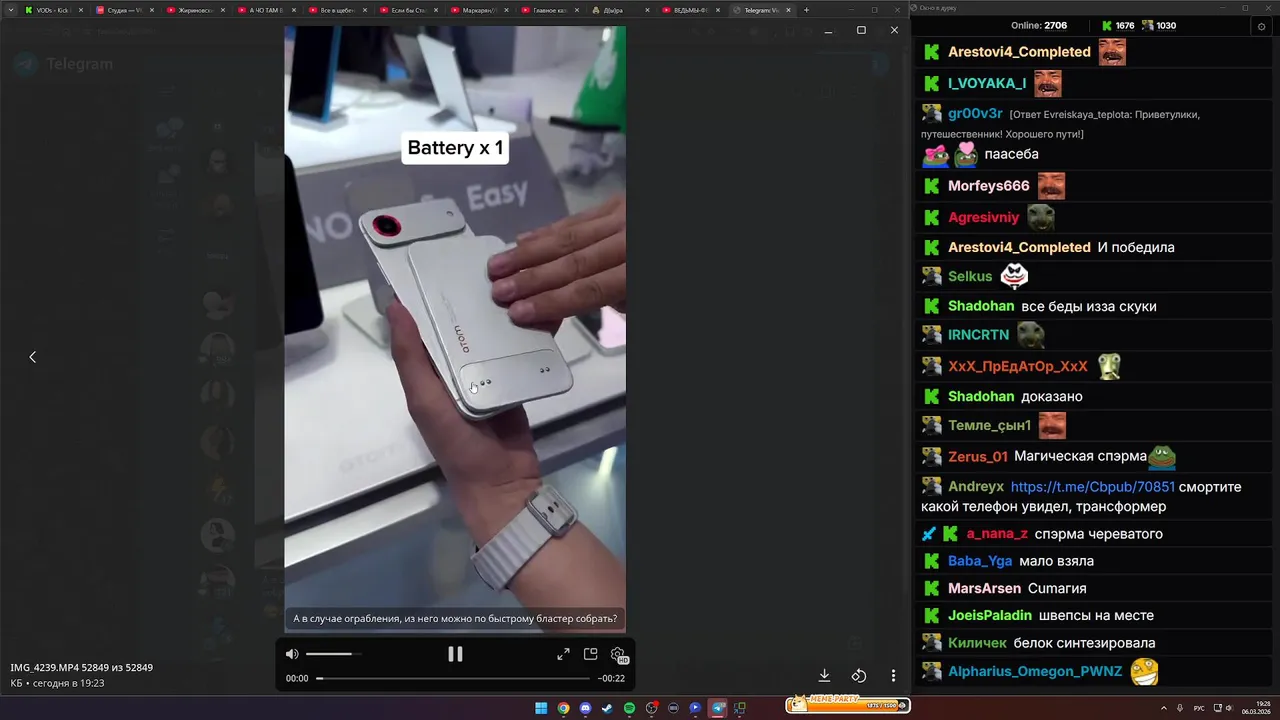1280x720 pixels.
Task: Click username Baba_Yga in chat
Action: click(x=980, y=561)
